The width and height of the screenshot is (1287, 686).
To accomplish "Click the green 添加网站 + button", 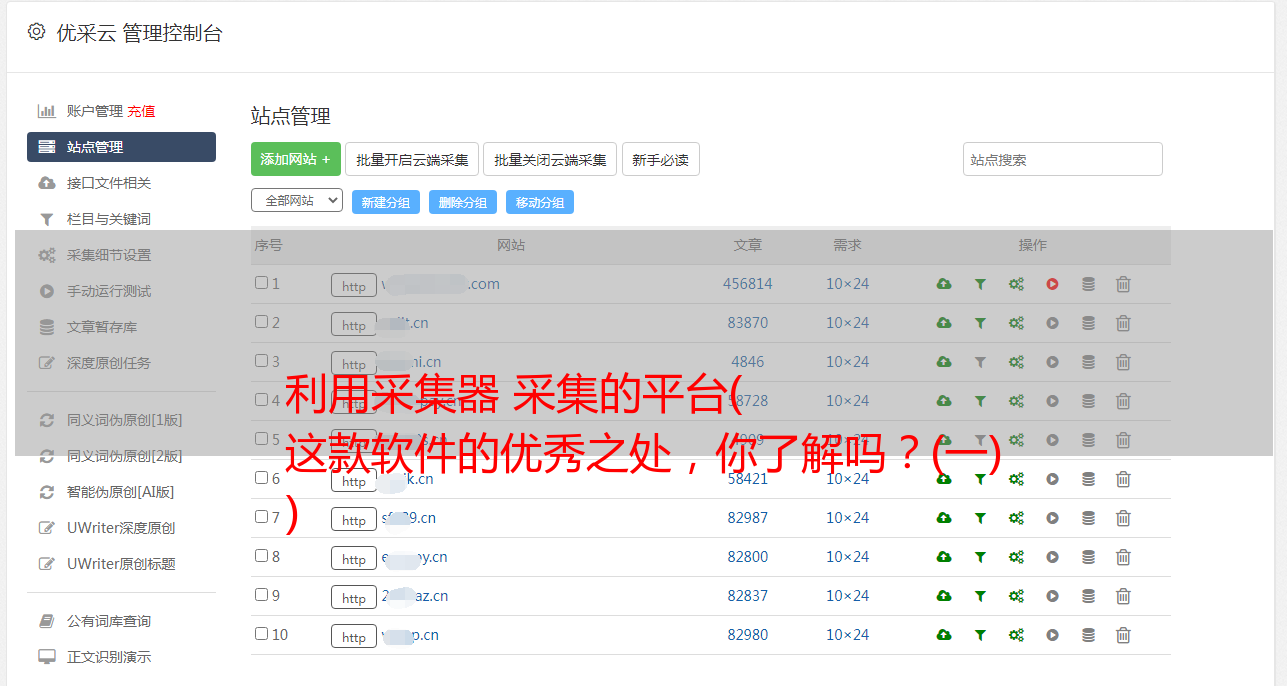I will click(295, 159).
